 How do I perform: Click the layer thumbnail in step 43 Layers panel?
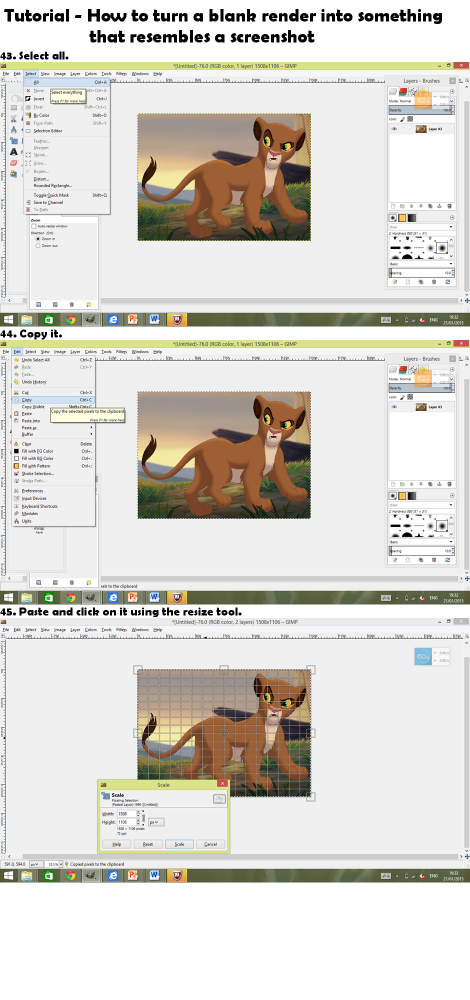pos(421,129)
